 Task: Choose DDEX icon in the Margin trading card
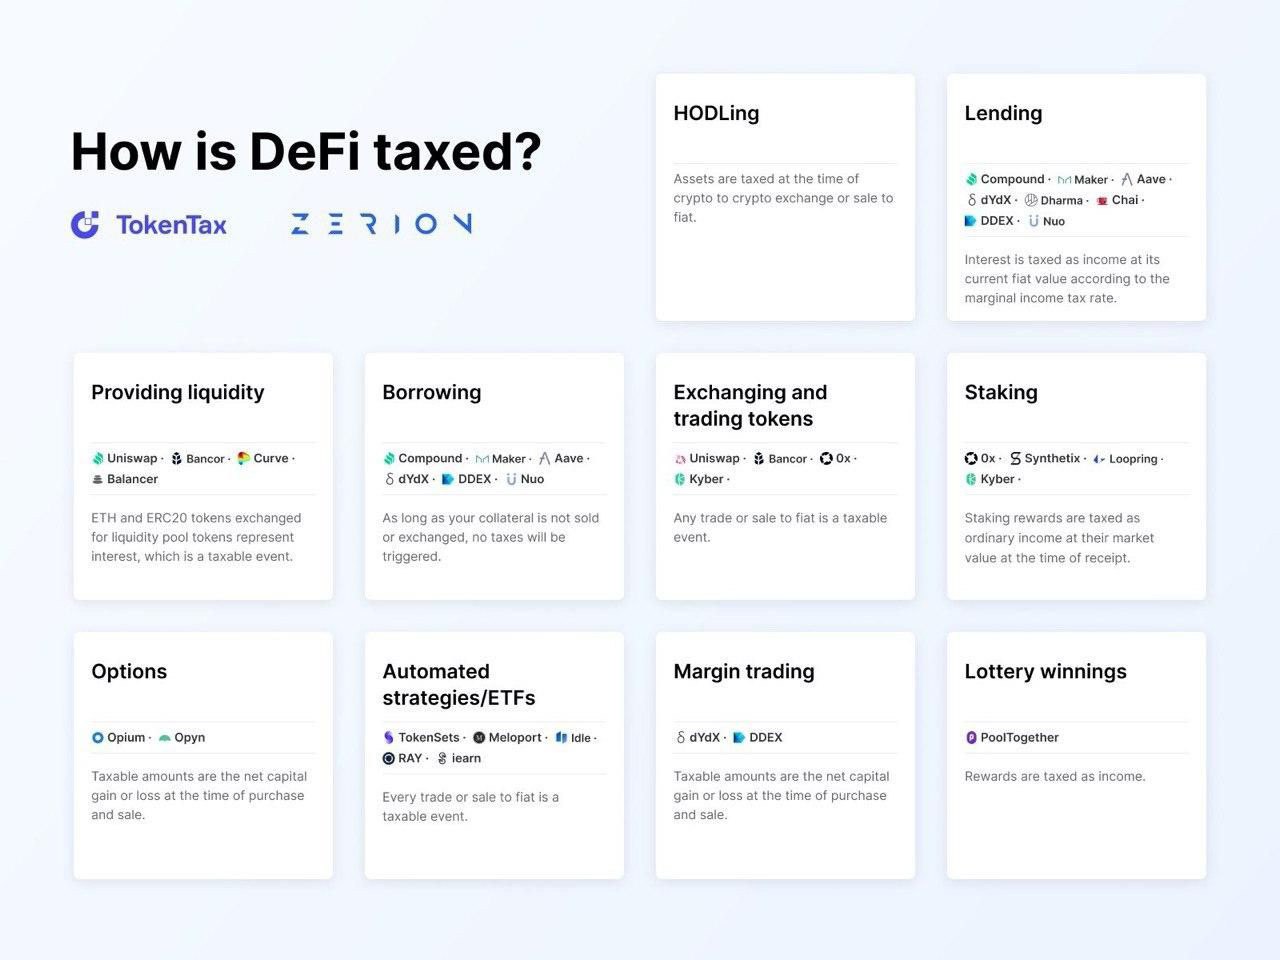[x=739, y=737]
